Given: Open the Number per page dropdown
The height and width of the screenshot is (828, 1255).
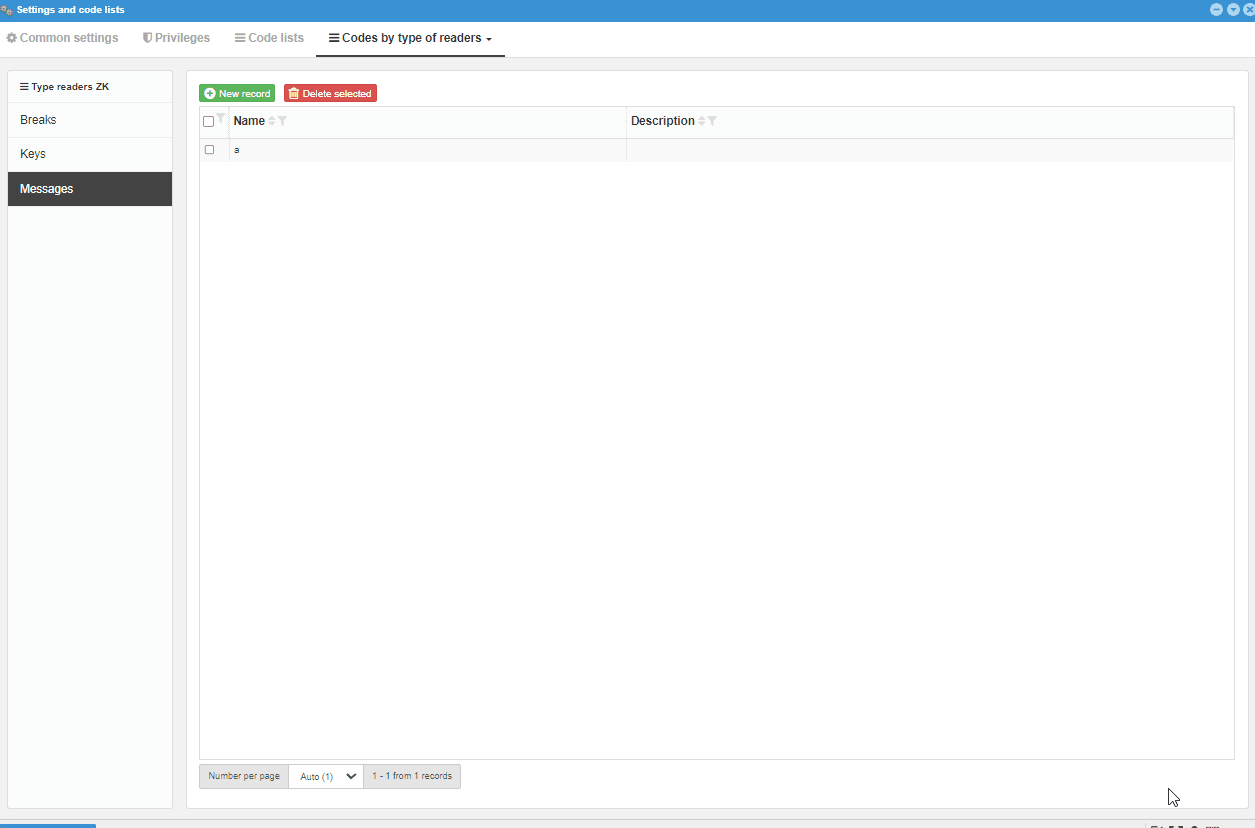Looking at the screenshot, I should (326, 776).
